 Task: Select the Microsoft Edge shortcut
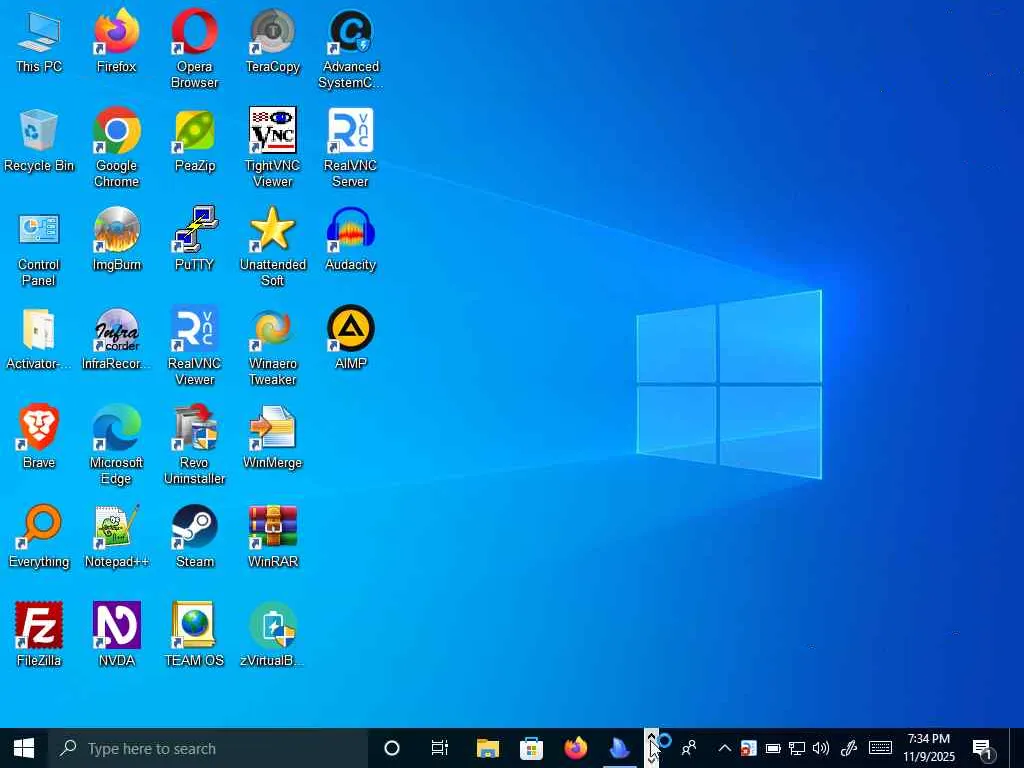pos(116,446)
